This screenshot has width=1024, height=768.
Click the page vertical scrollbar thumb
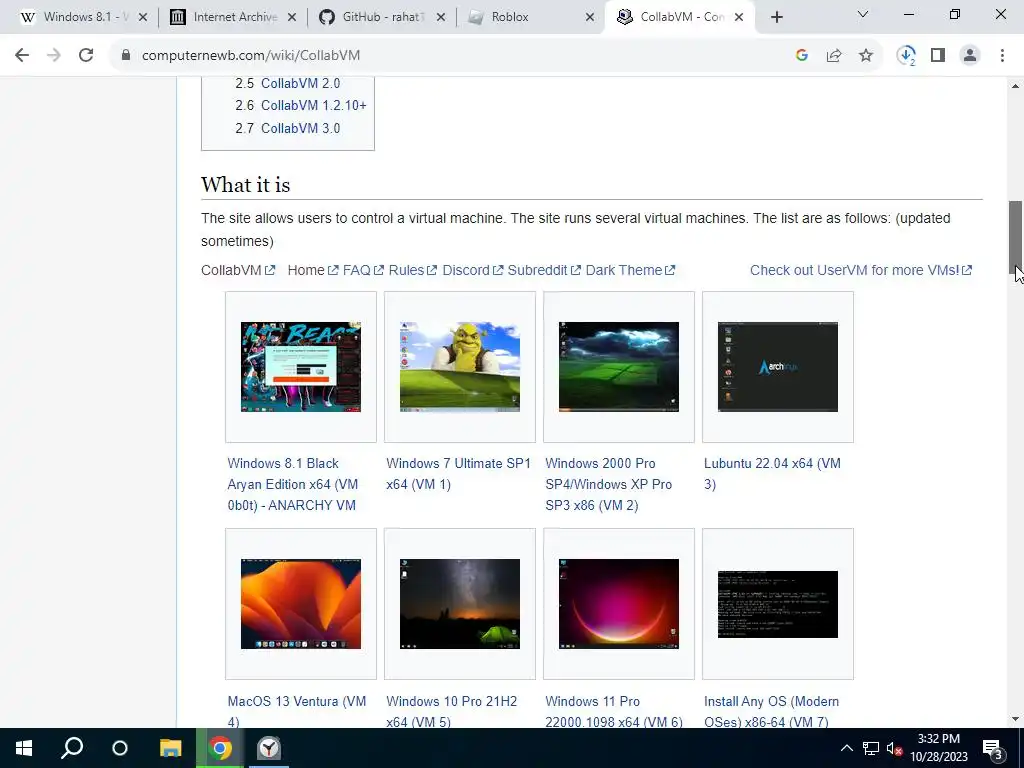(x=1015, y=237)
